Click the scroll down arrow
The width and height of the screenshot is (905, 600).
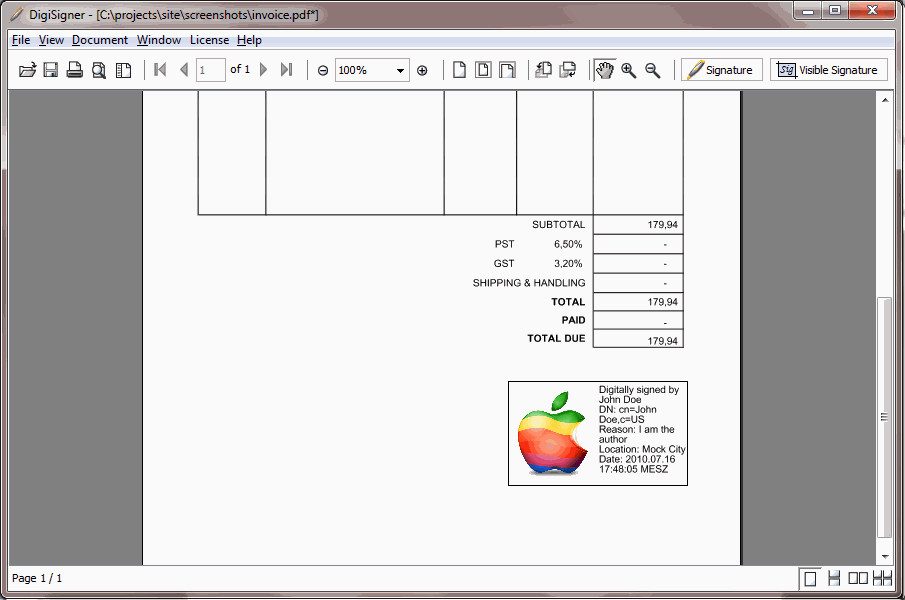pos(885,557)
